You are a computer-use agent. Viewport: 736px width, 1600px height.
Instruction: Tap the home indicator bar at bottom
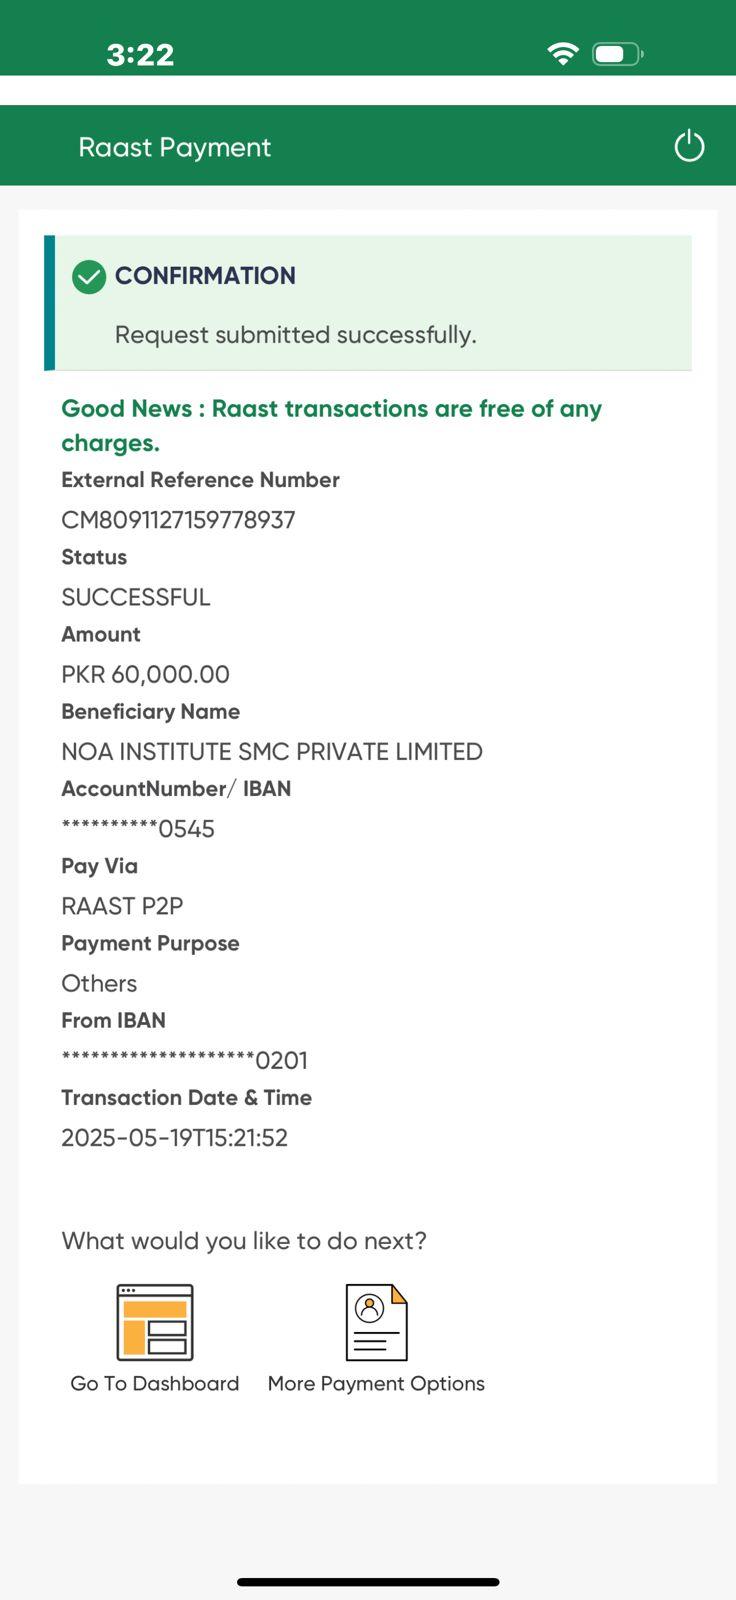[368, 1582]
